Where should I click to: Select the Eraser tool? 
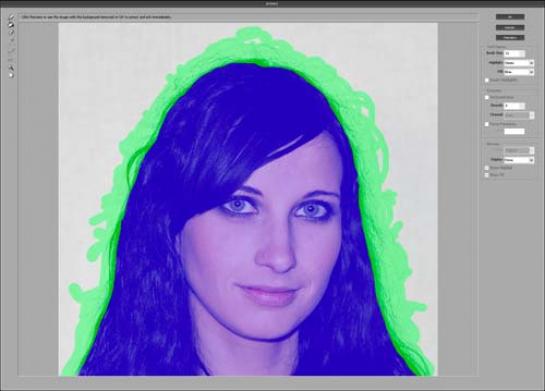pos(11,32)
